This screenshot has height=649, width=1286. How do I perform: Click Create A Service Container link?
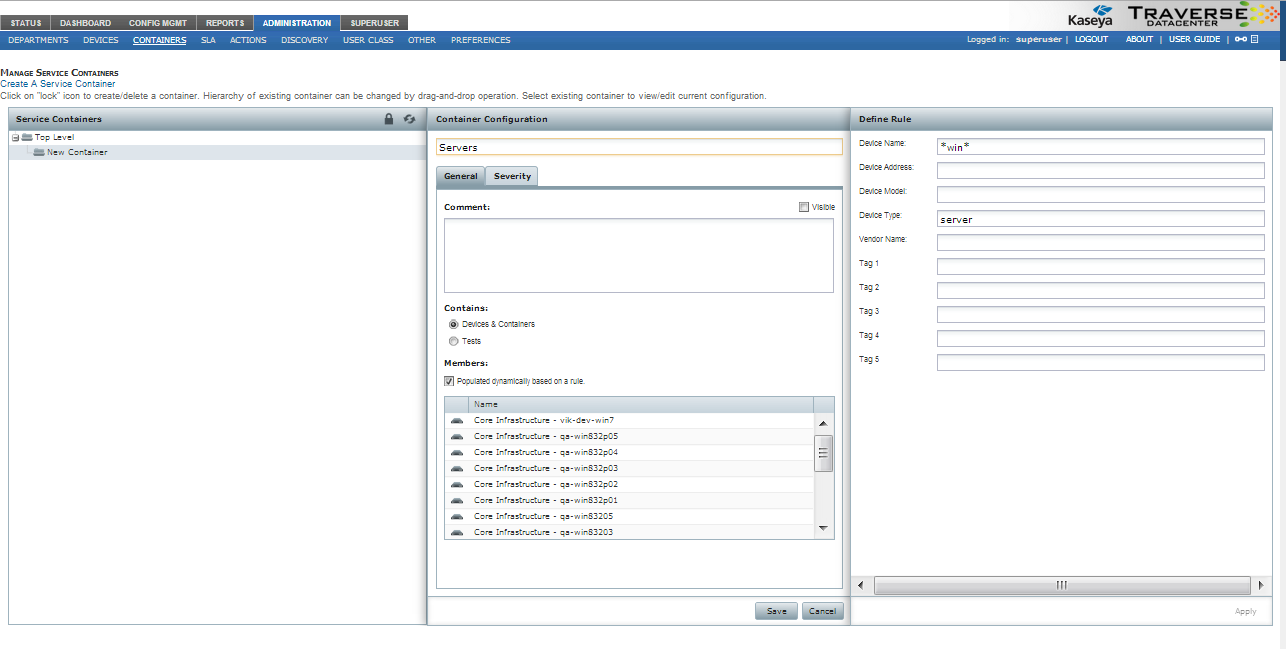[x=58, y=84]
